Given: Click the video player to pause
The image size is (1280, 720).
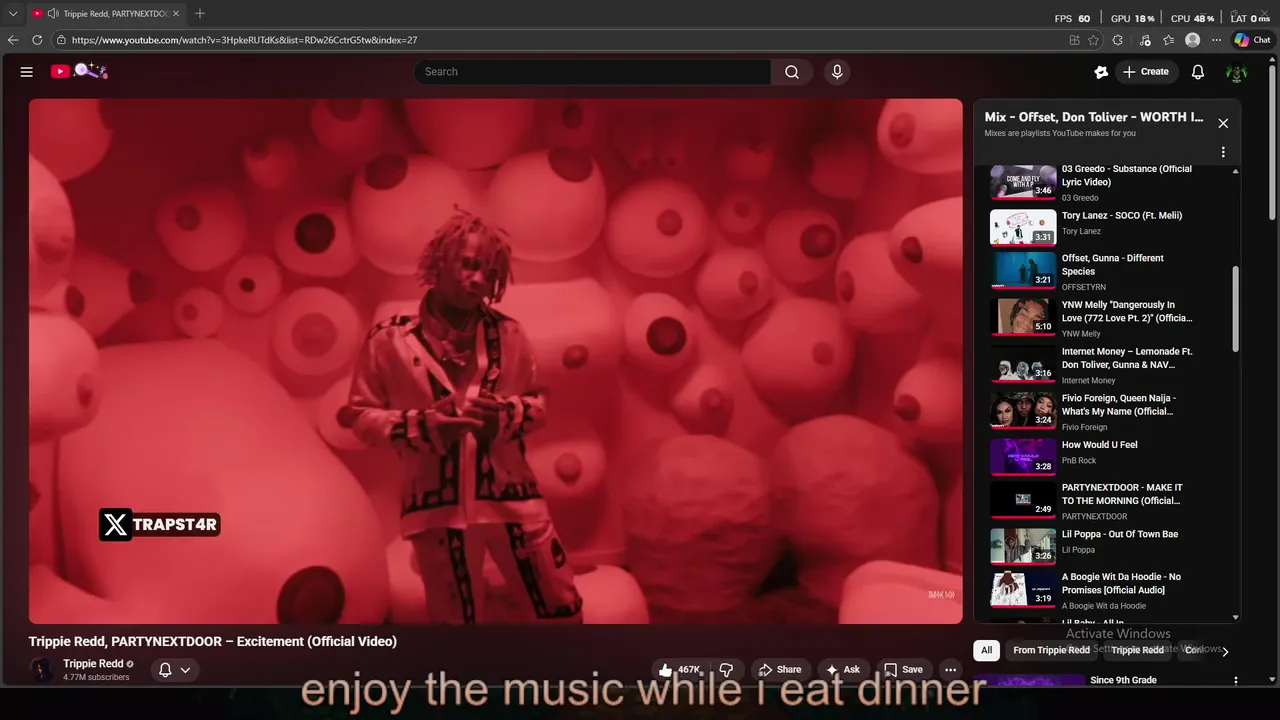Looking at the screenshot, I should click(495, 361).
